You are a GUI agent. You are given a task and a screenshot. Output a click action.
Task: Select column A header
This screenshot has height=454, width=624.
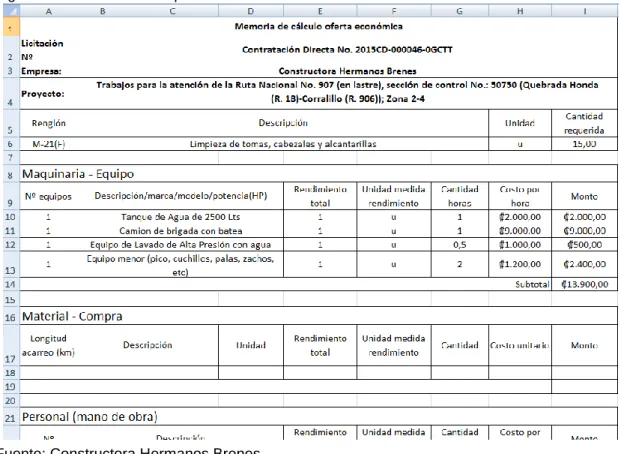(49, 11)
